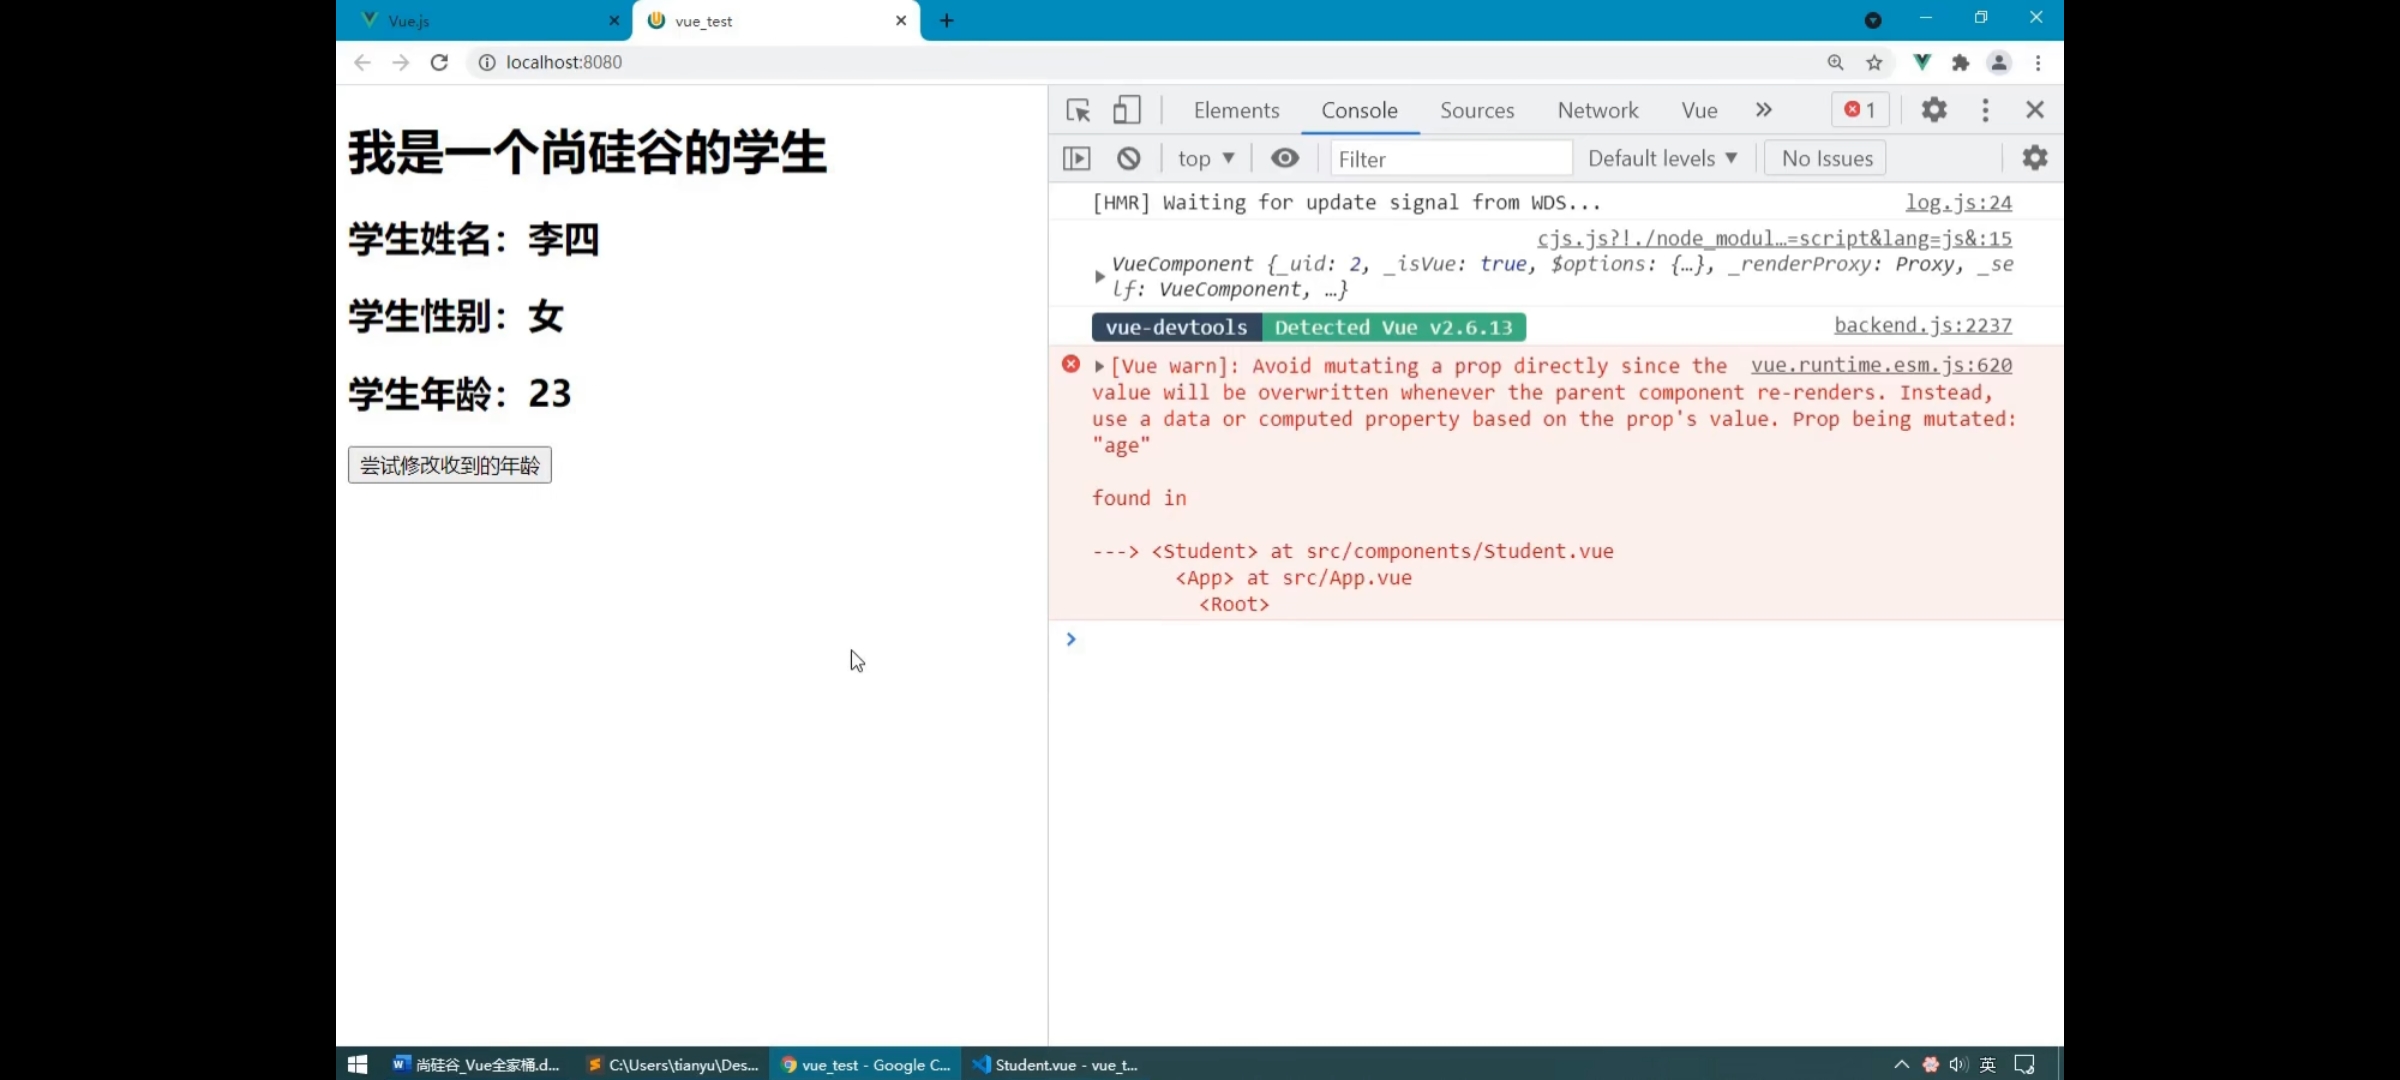Click the 尝试修改收到的年龄 button
The height and width of the screenshot is (1080, 2400).
click(x=450, y=465)
